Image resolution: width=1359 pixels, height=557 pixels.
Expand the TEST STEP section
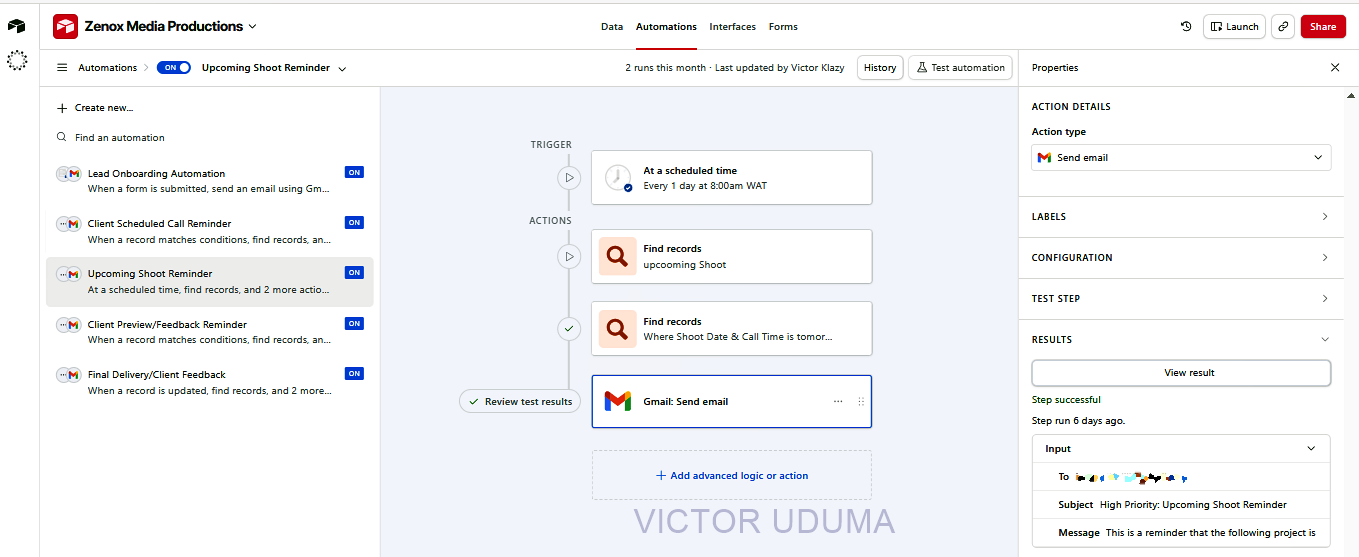click(1181, 299)
